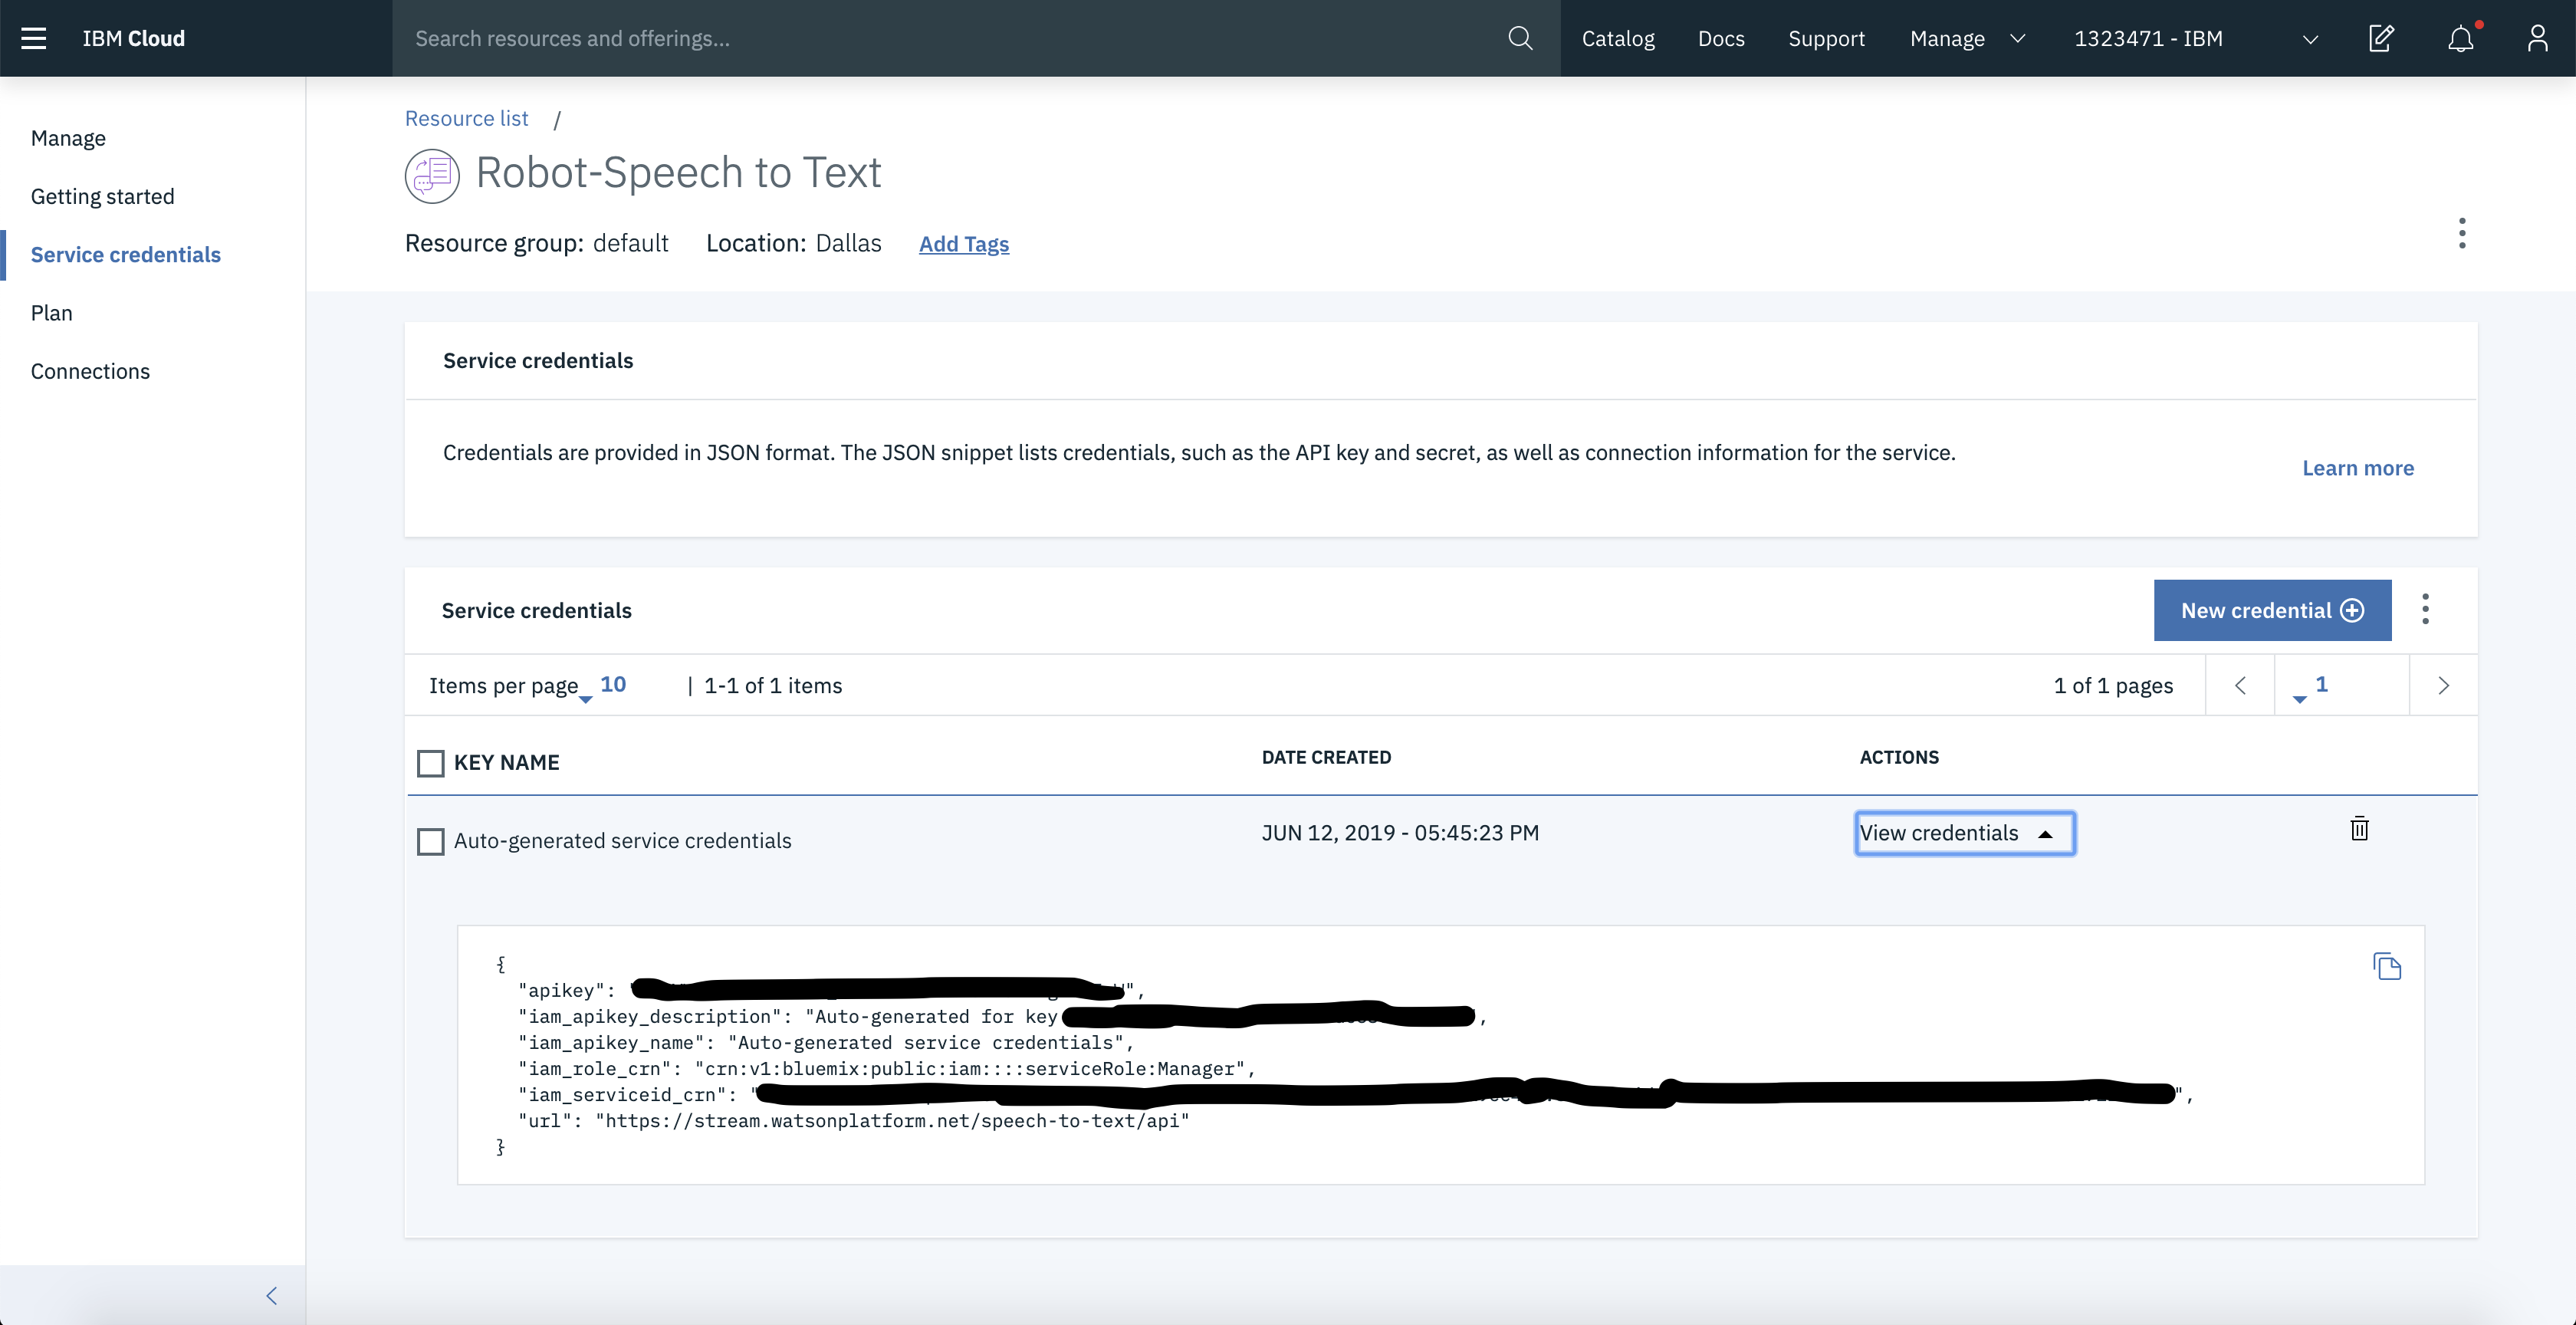The height and width of the screenshot is (1325, 2576).
Task: Click the New credential button
Action: [x=2272, y=610]
